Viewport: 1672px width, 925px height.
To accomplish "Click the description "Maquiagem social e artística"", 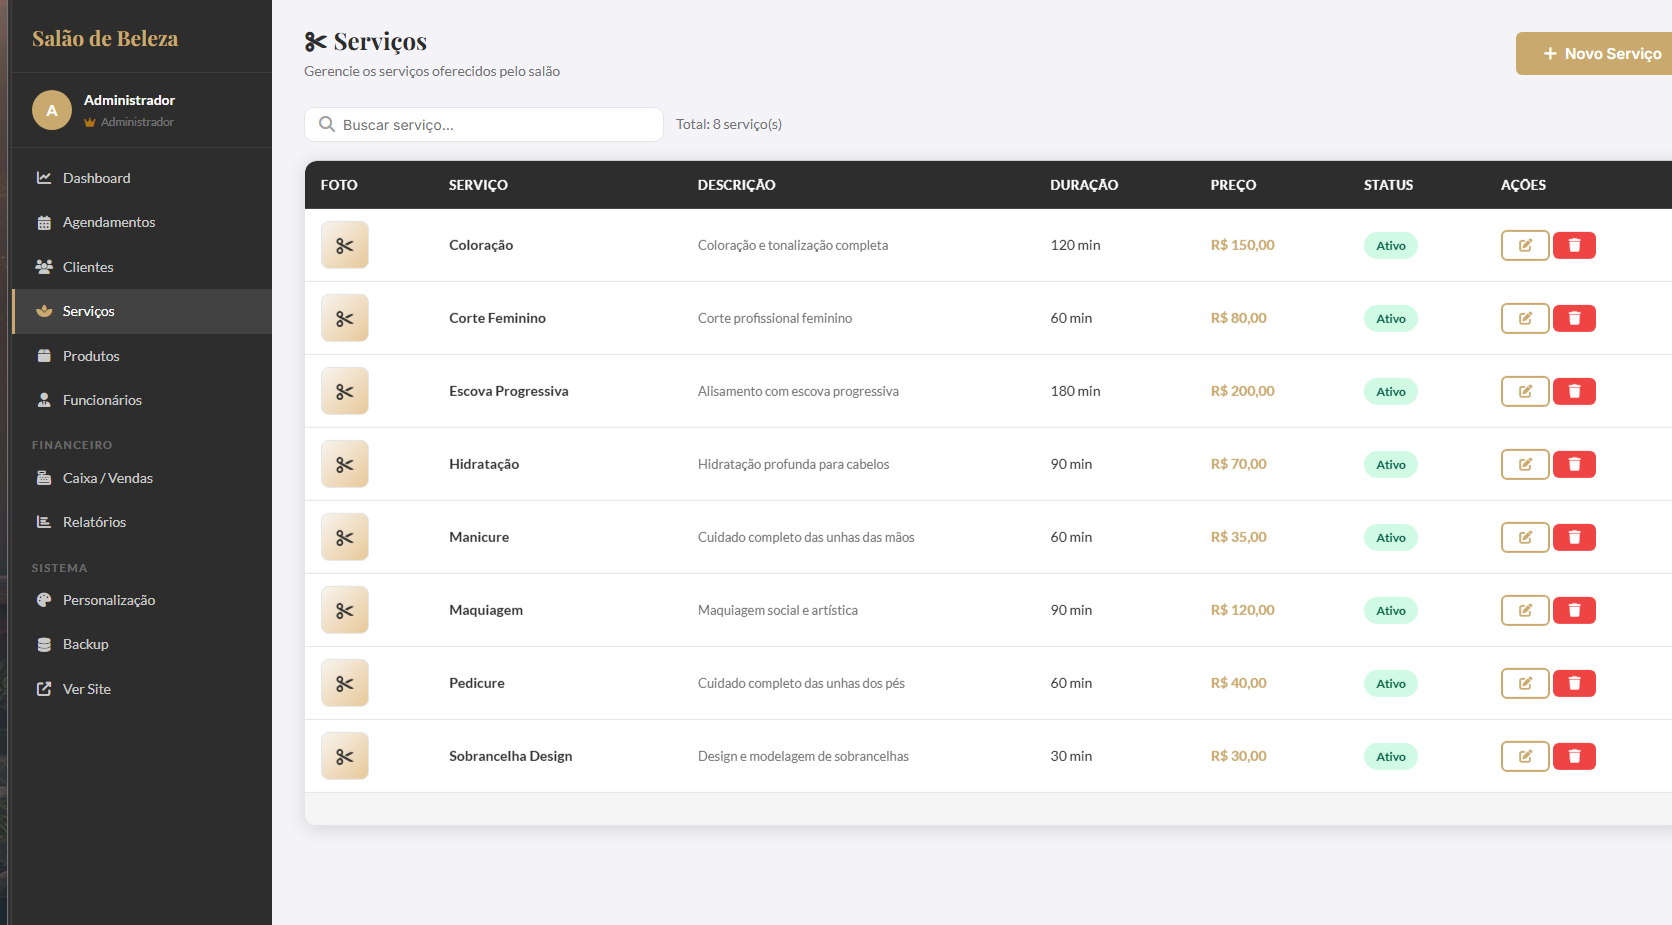I will coord(778,610).
